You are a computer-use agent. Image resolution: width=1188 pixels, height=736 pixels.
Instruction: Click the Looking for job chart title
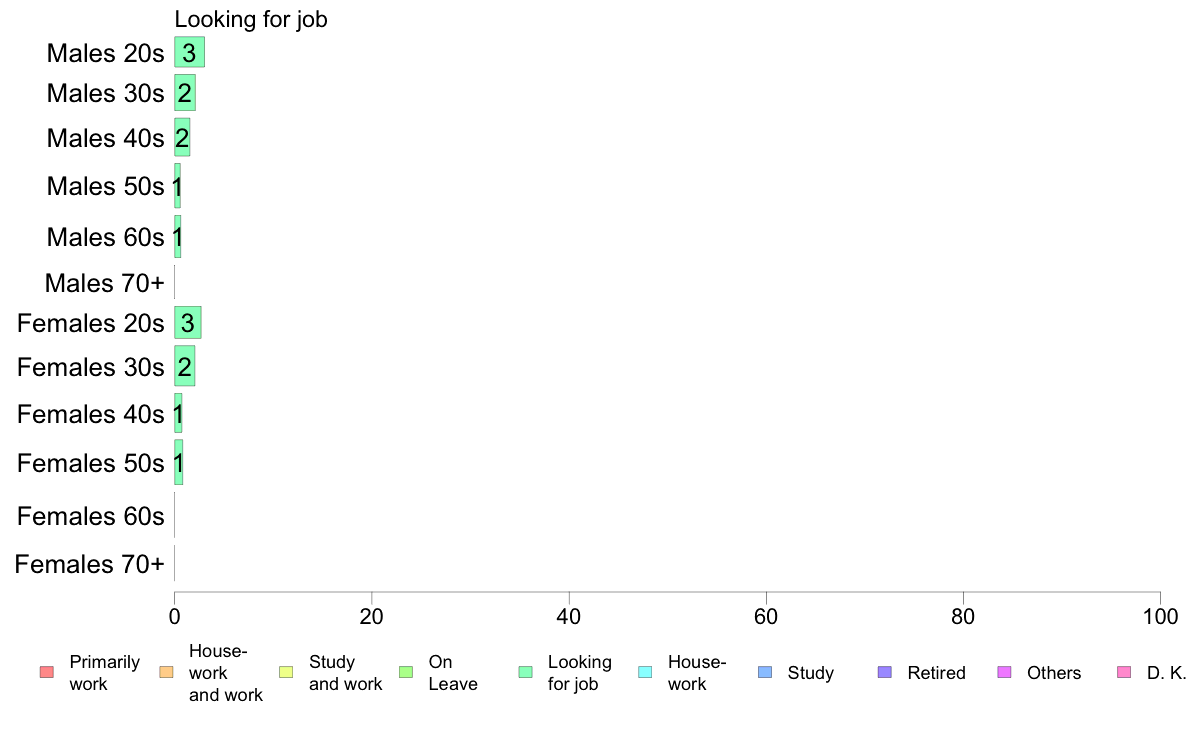tap(251, 19)
